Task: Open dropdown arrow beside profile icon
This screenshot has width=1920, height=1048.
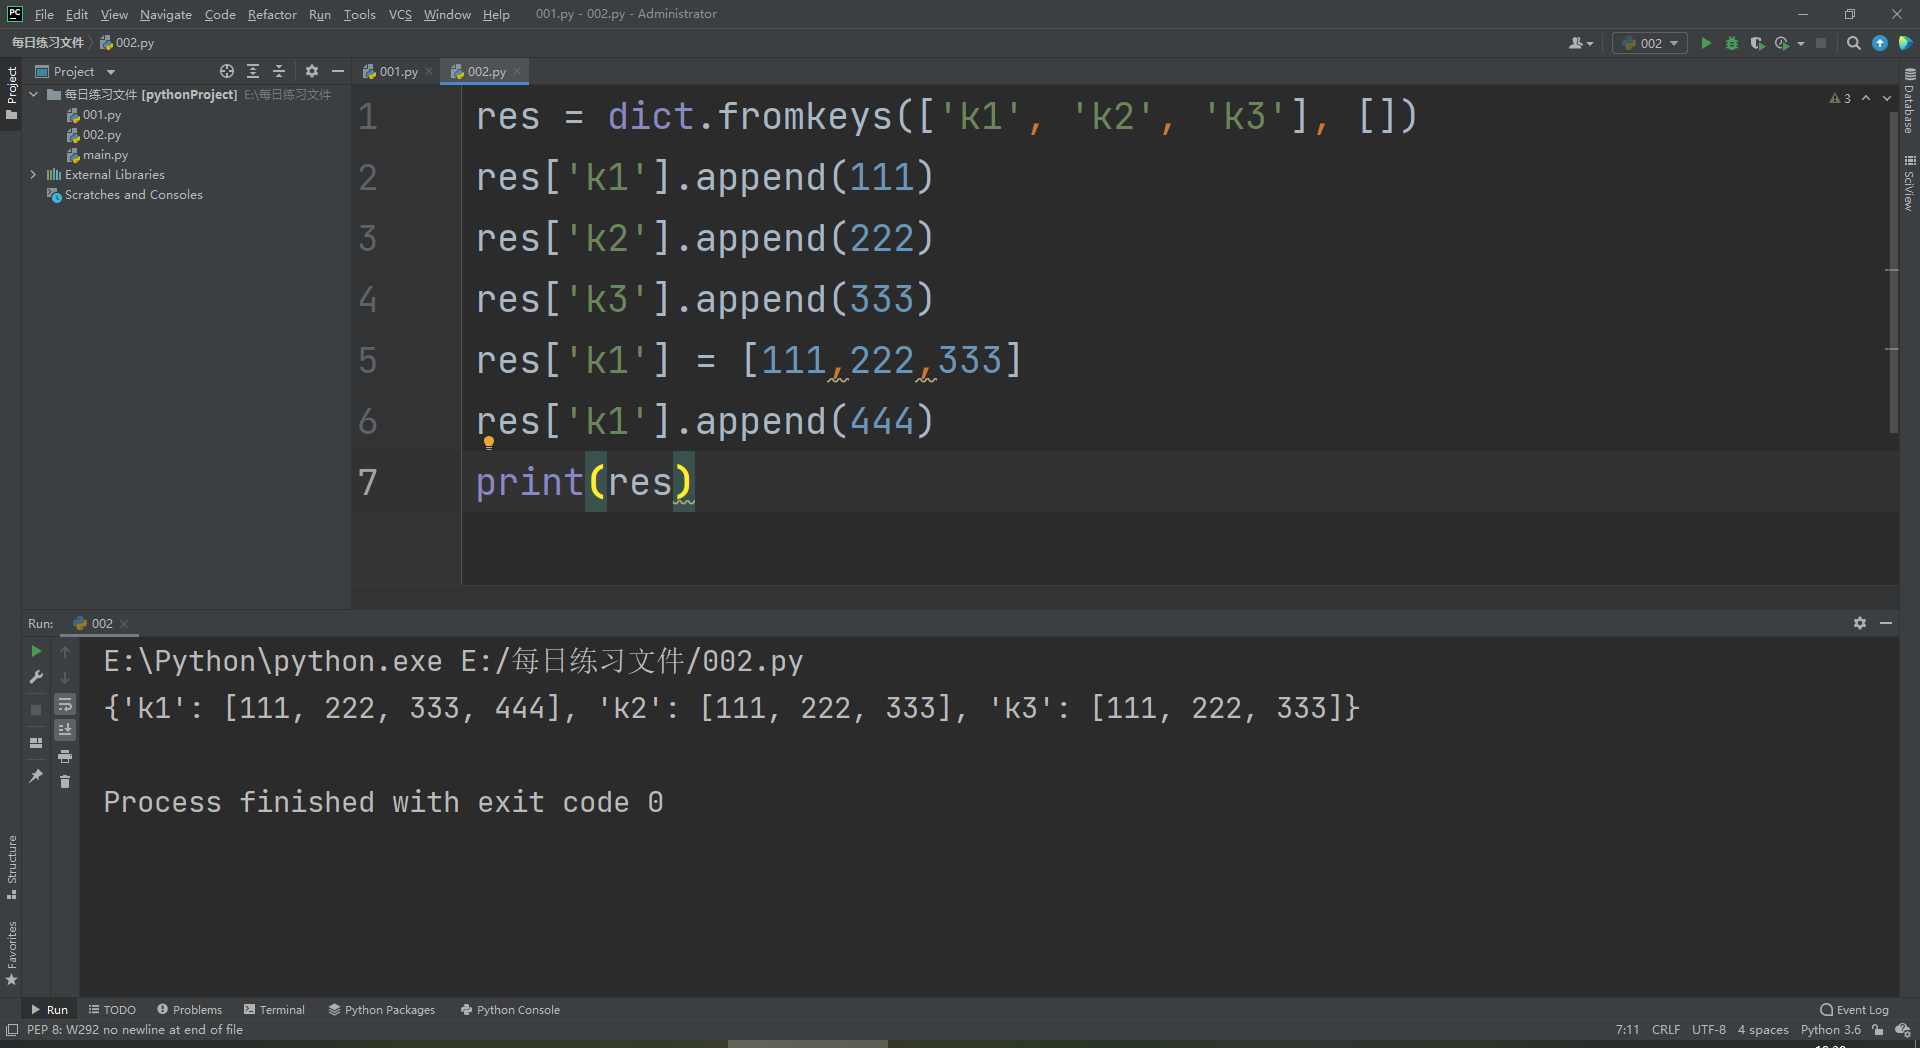Action: (x=1801, y=43)
